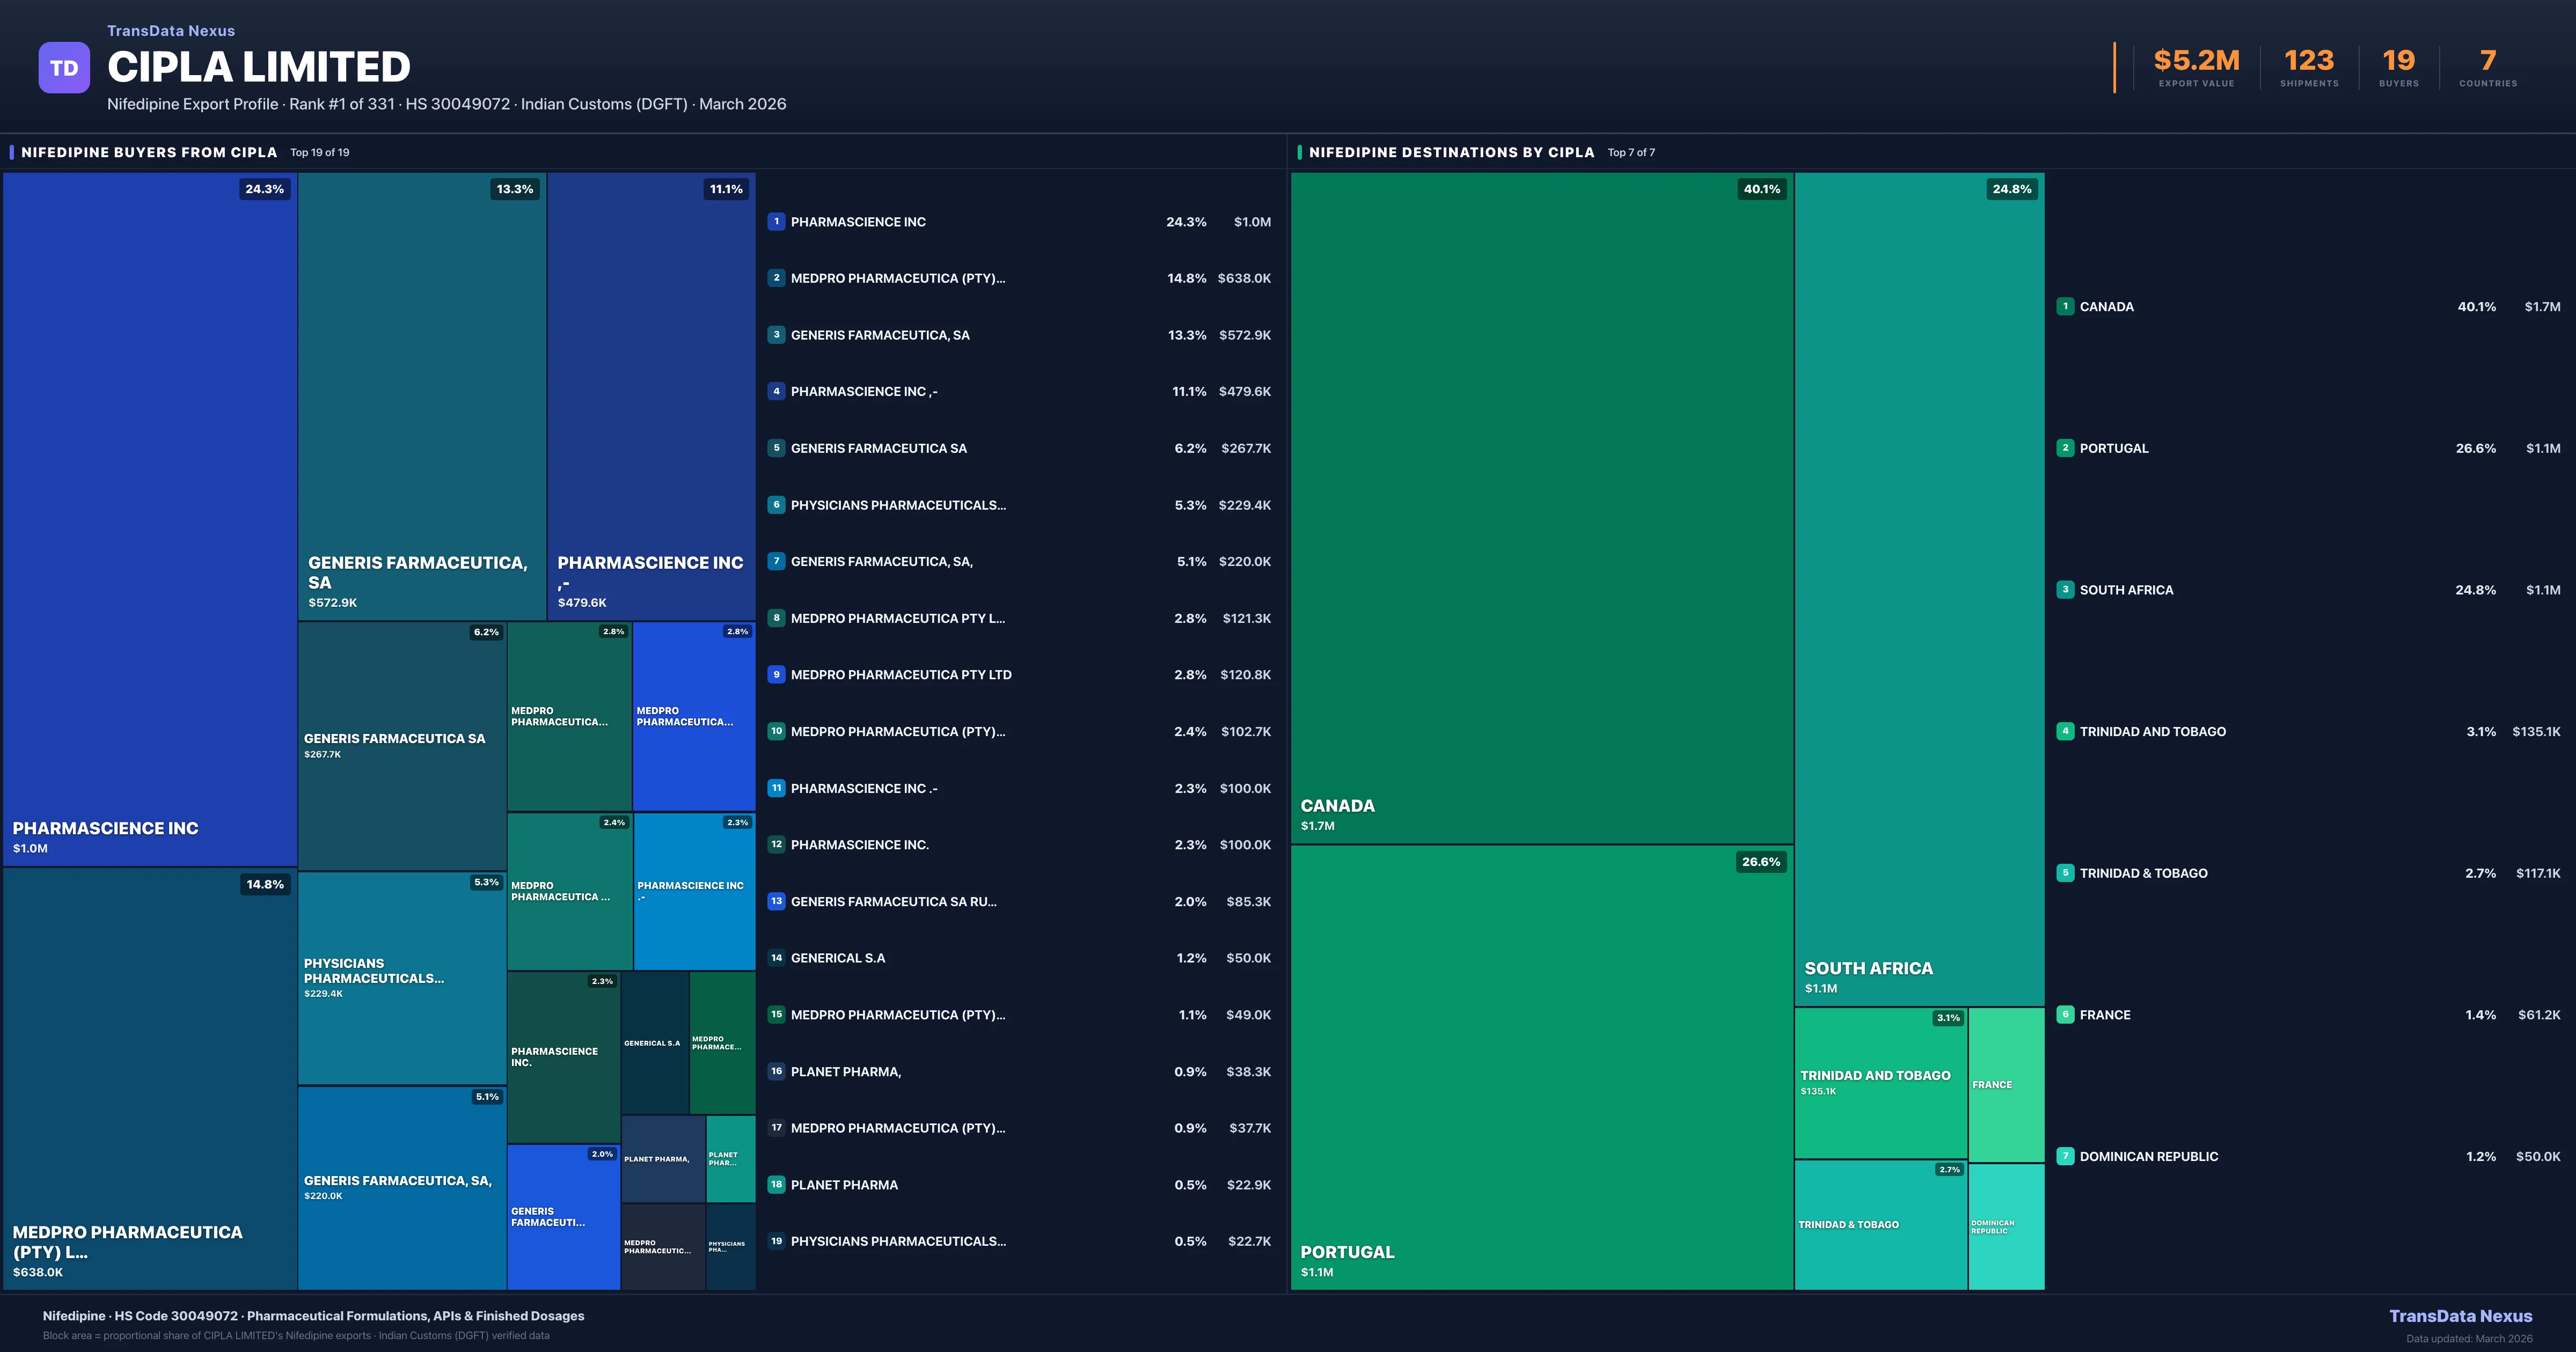Screen dimensions: 2576x1352
Task: Click rank badge 14 beside GENERICAL S.A
Action: (776, 958)
